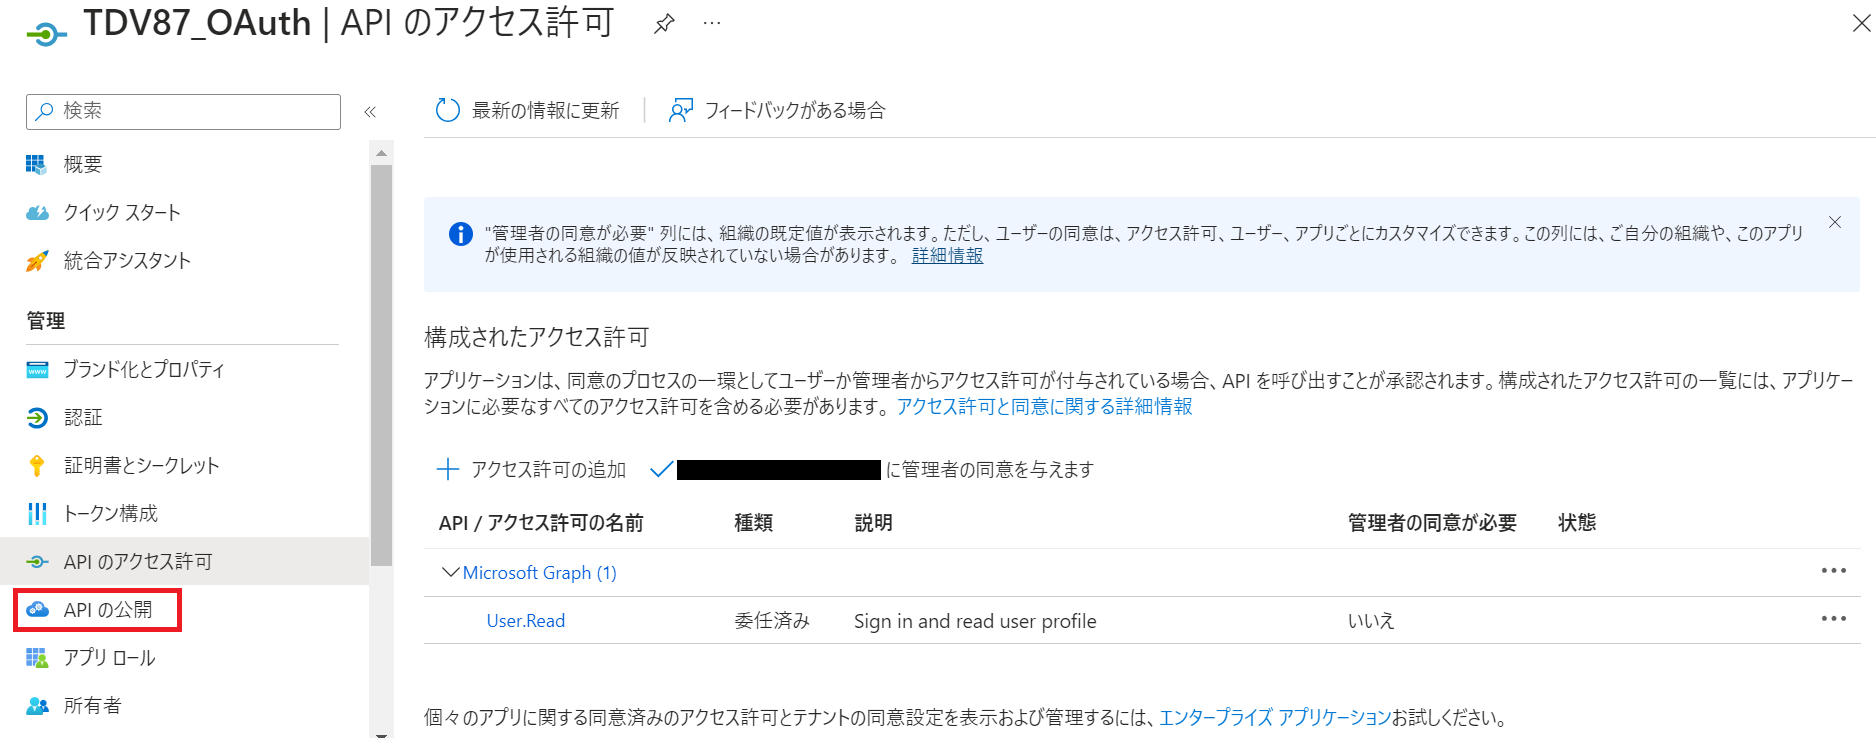Select API のアクセス許可 in the sidebar
The image size is (1876, 738).
138,562
